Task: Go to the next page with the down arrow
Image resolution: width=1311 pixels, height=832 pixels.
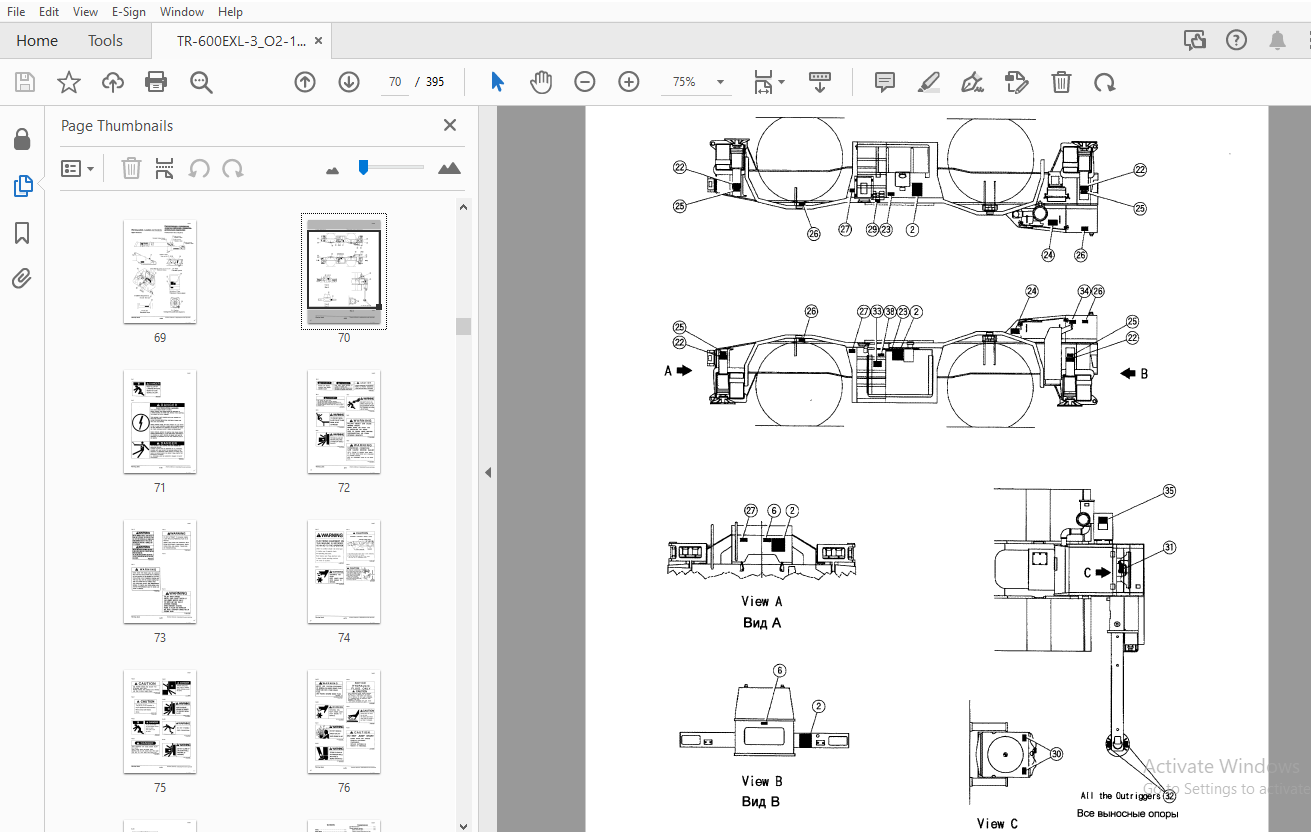Action: click(349, 82)
